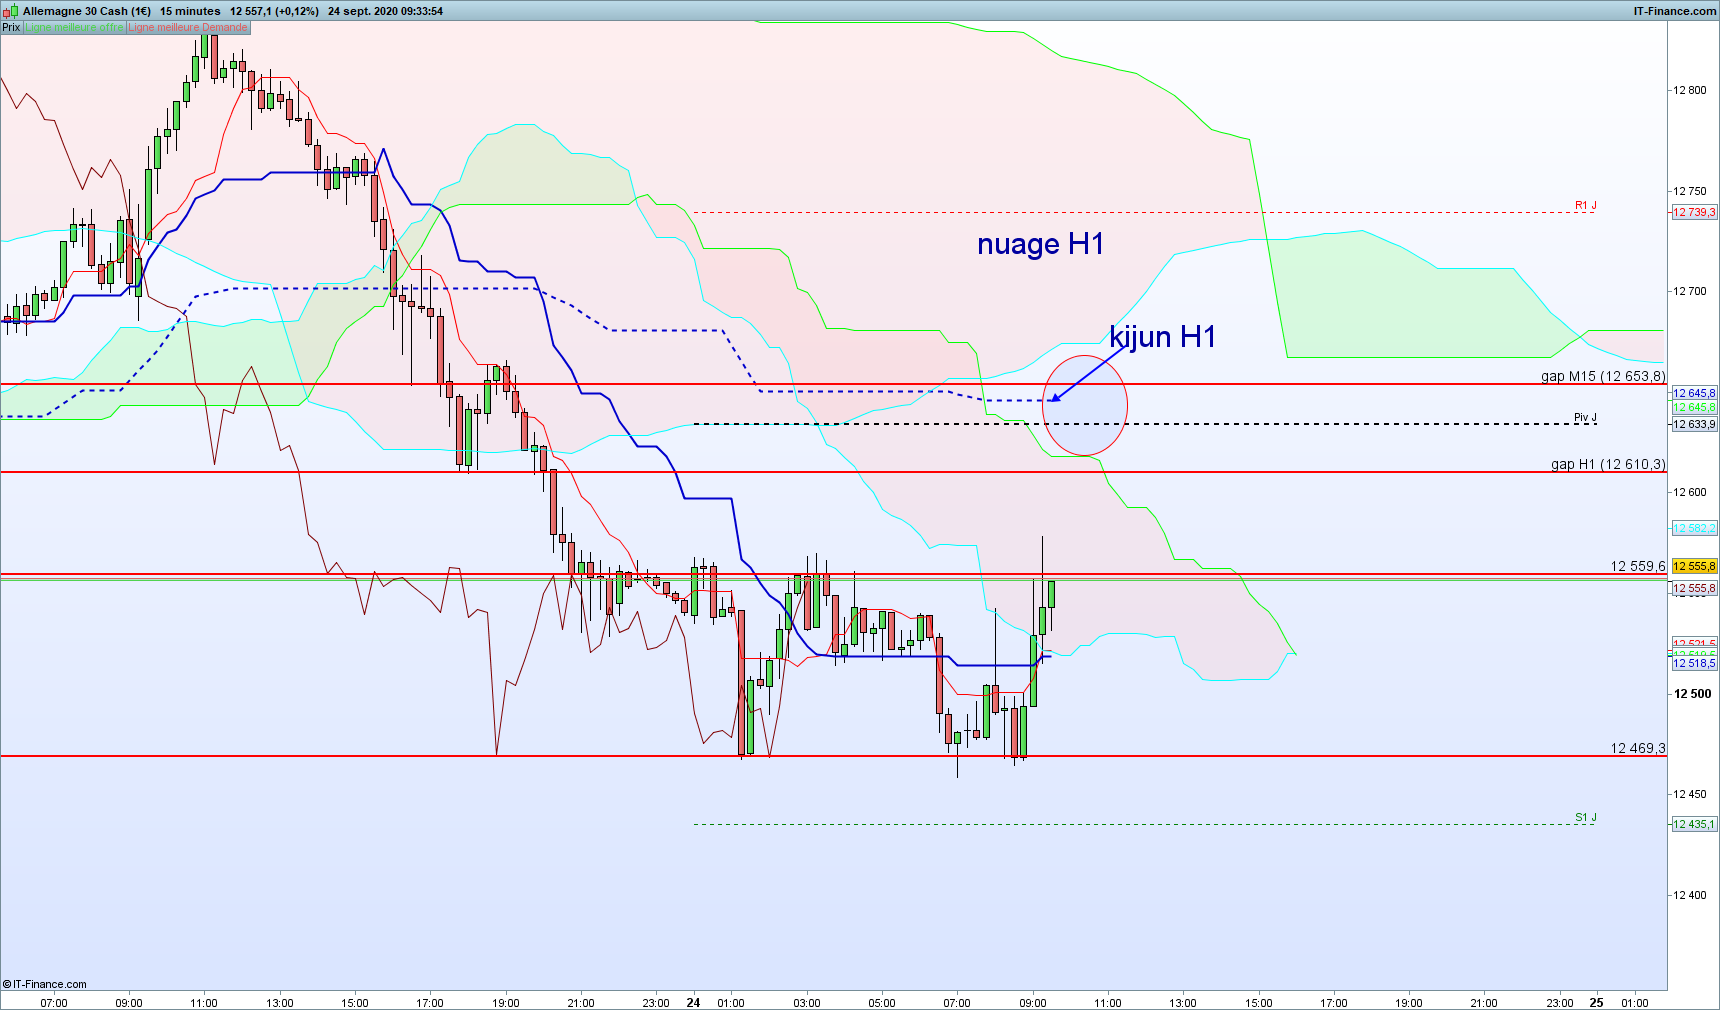
Task: Click the 12 435,1 green price tag
Action: click(1694, 824)
